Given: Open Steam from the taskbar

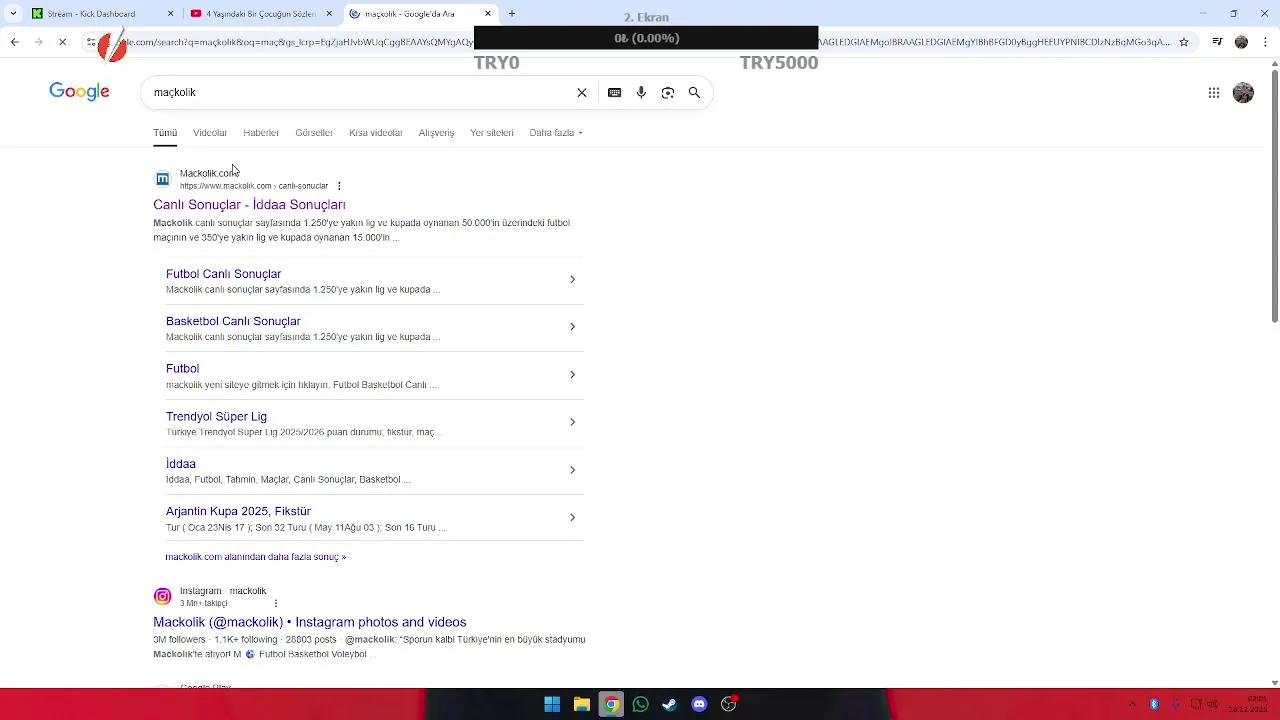Looking at the screenshot, I should pyautogui.click(x=669, y=704).
